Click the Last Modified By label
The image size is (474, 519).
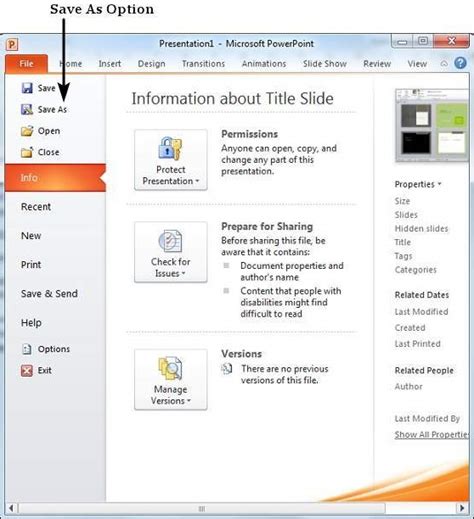(x=427, y=418)
